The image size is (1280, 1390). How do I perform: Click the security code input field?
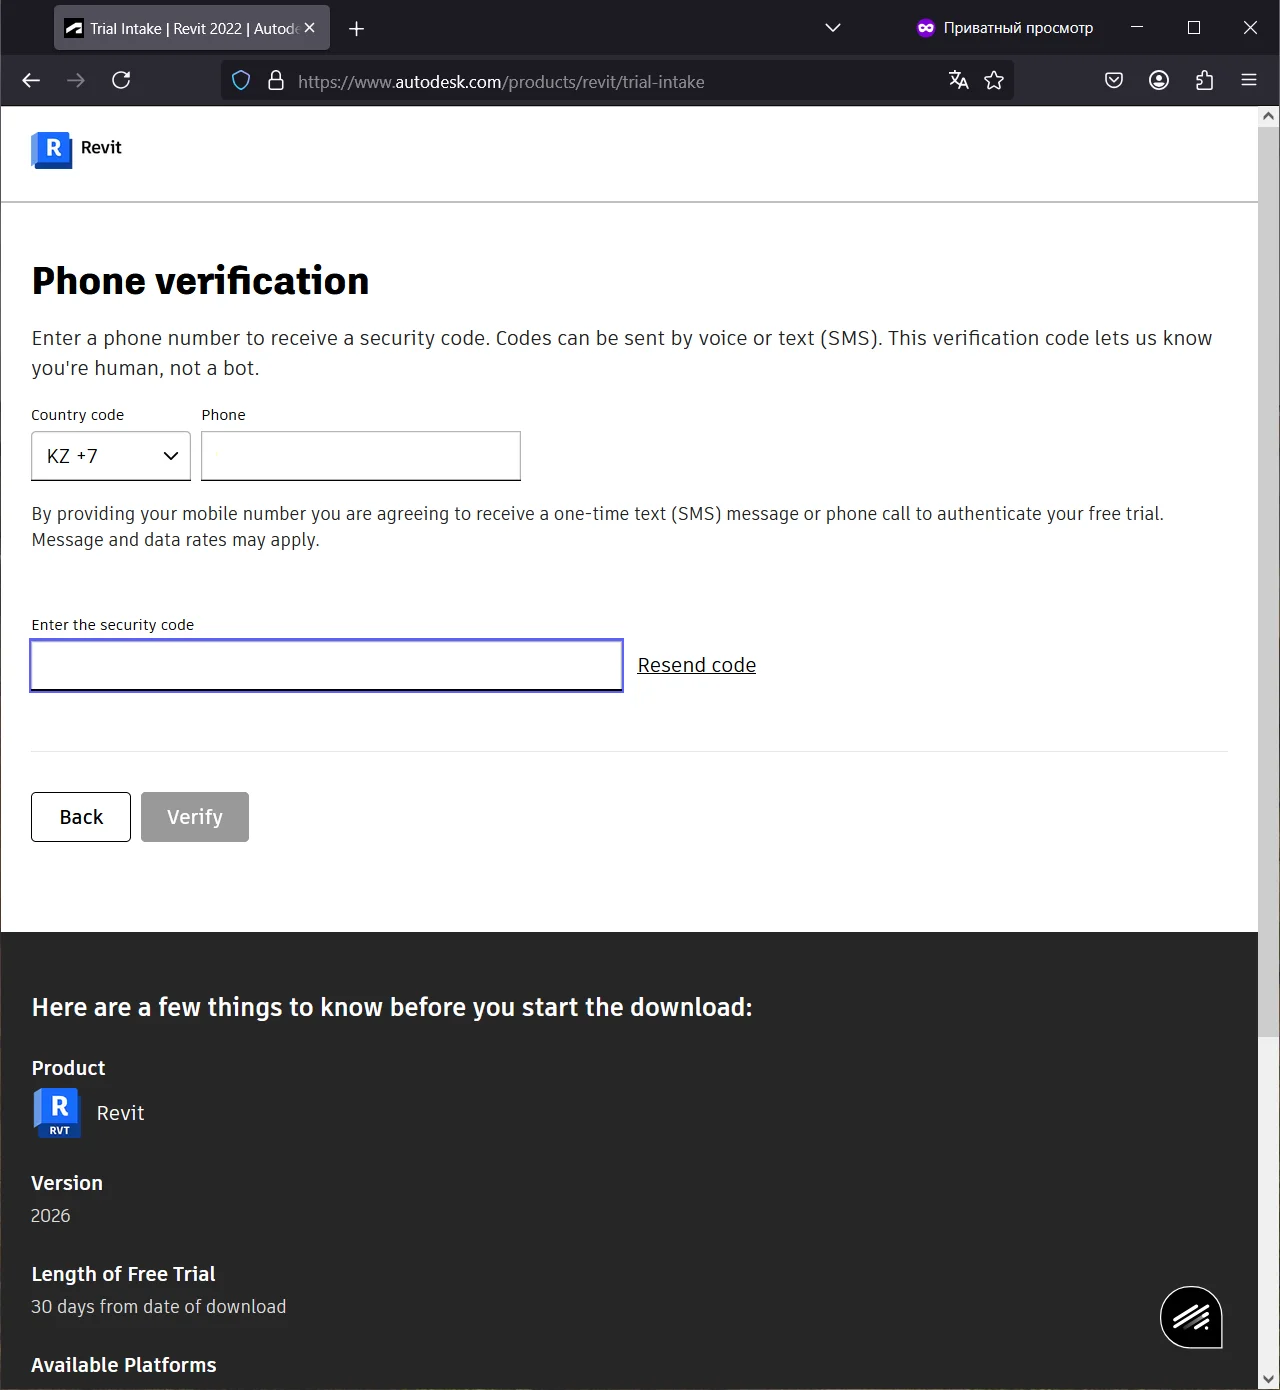(x=327, y=665)
